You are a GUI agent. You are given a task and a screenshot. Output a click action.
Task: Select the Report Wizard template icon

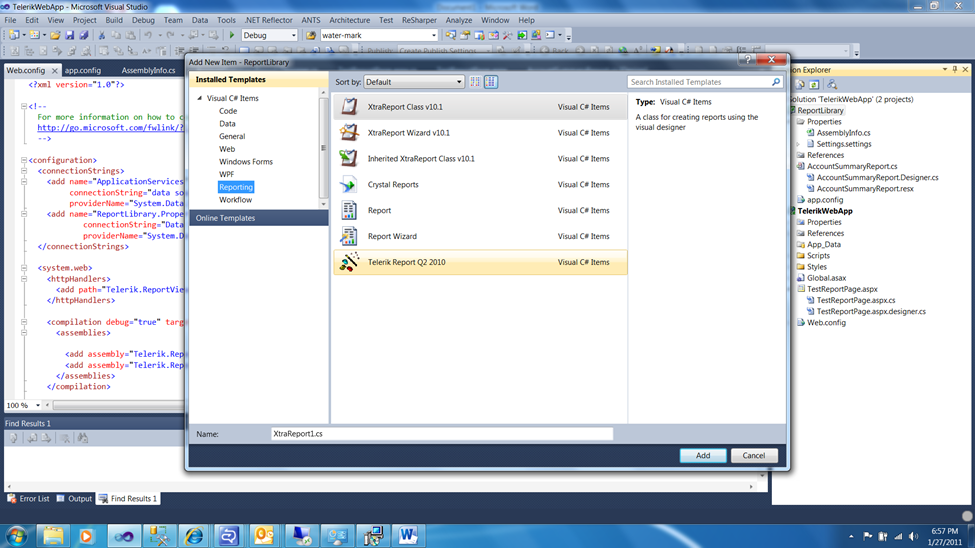349,236
